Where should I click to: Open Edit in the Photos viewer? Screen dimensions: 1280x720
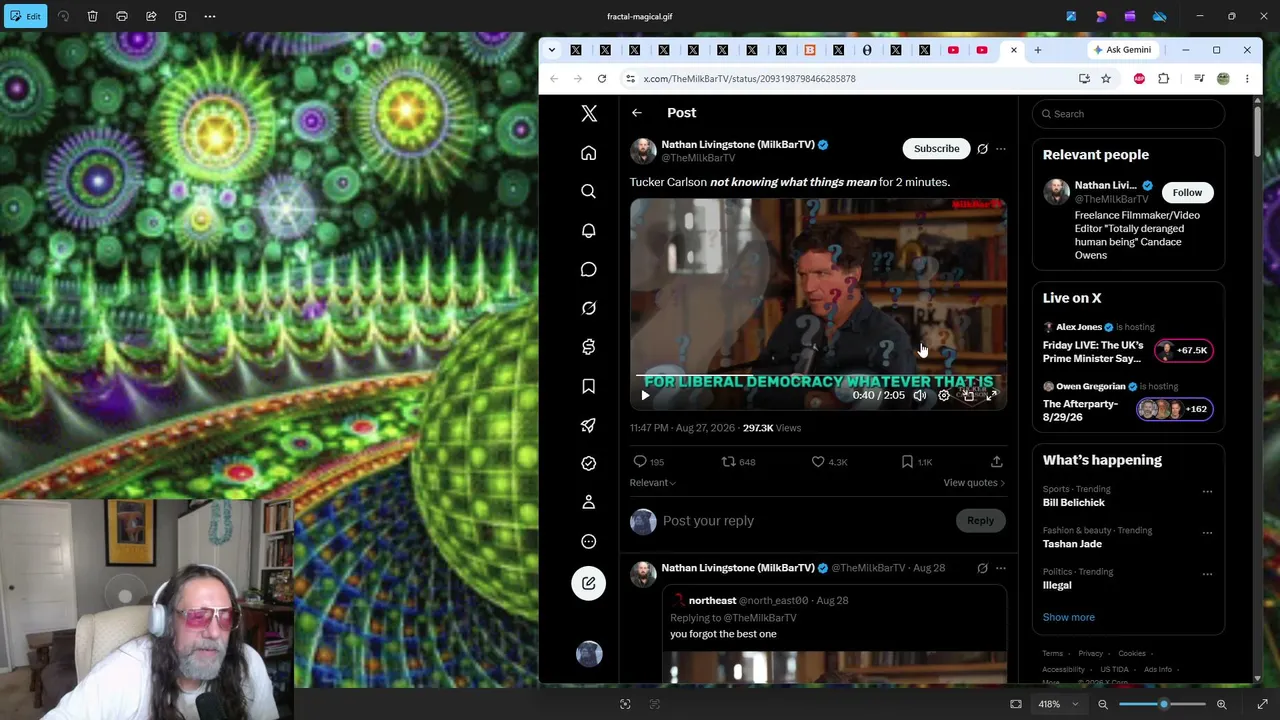point(26,16)
